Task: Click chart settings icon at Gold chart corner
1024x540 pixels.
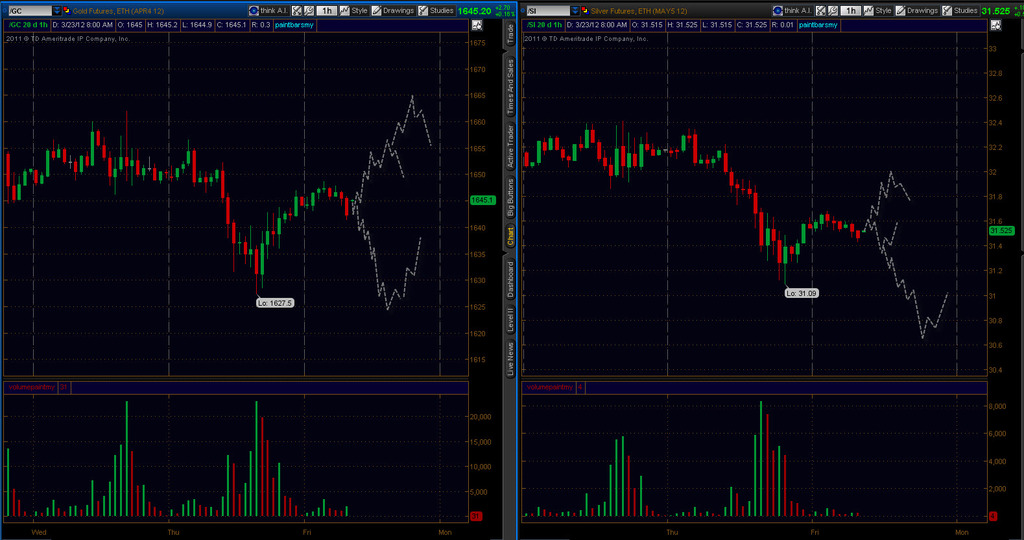Action: point(477,25)
